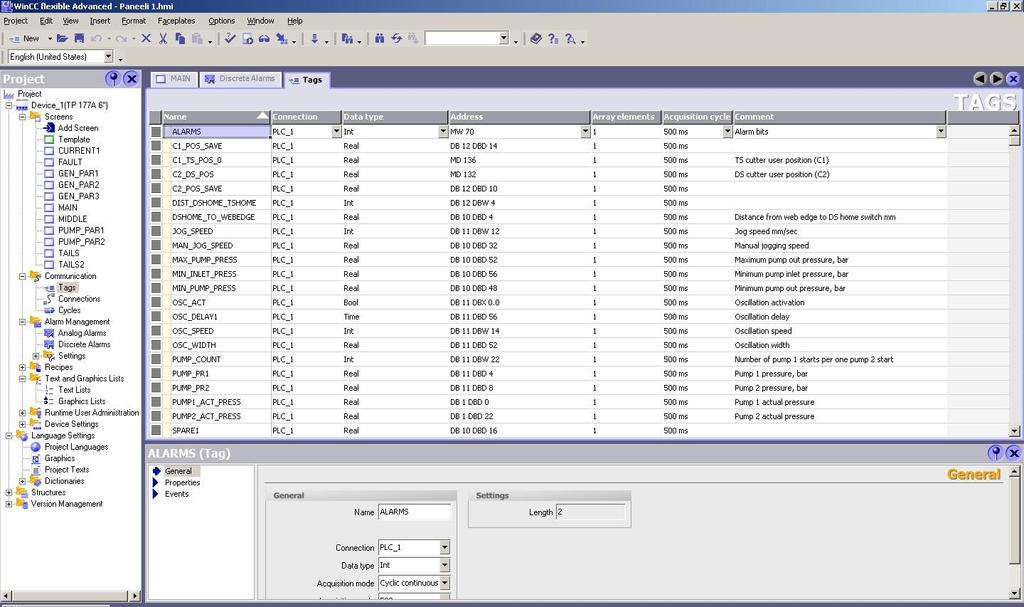Screen dimensions: 1024x607
Task: Open the Options menu
Action: (x=221, y=21)
